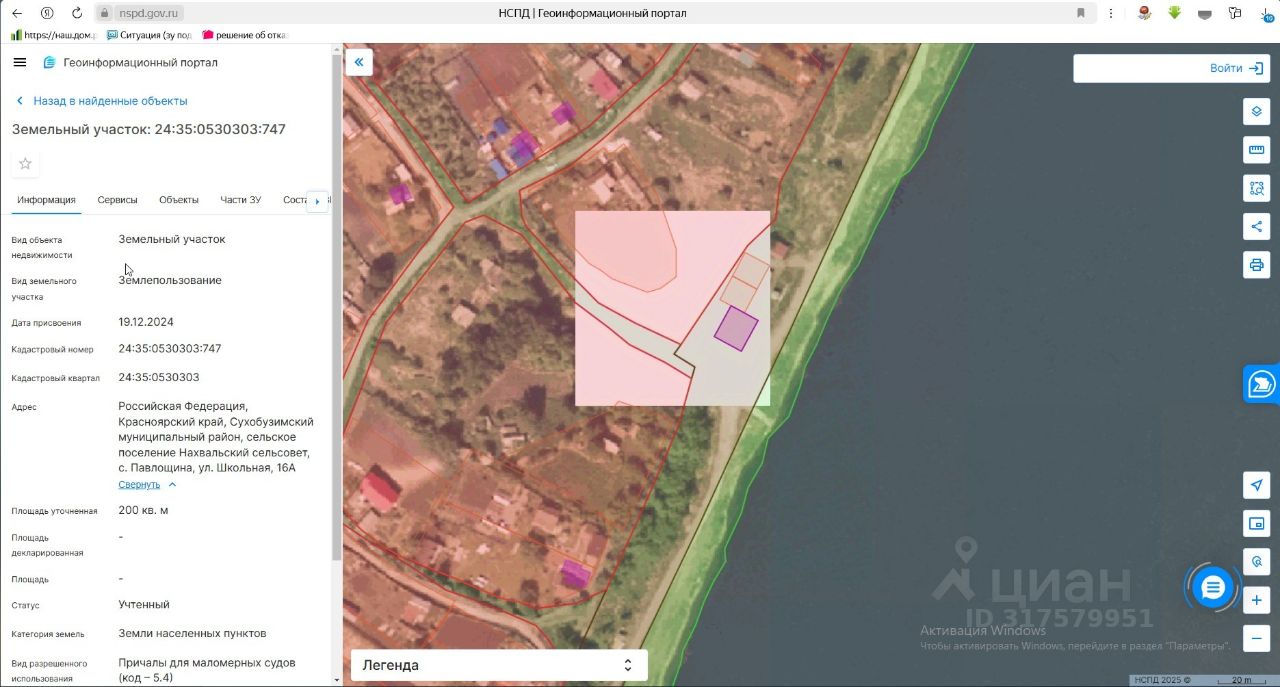Open the hamburger menu of the portal

20,62
